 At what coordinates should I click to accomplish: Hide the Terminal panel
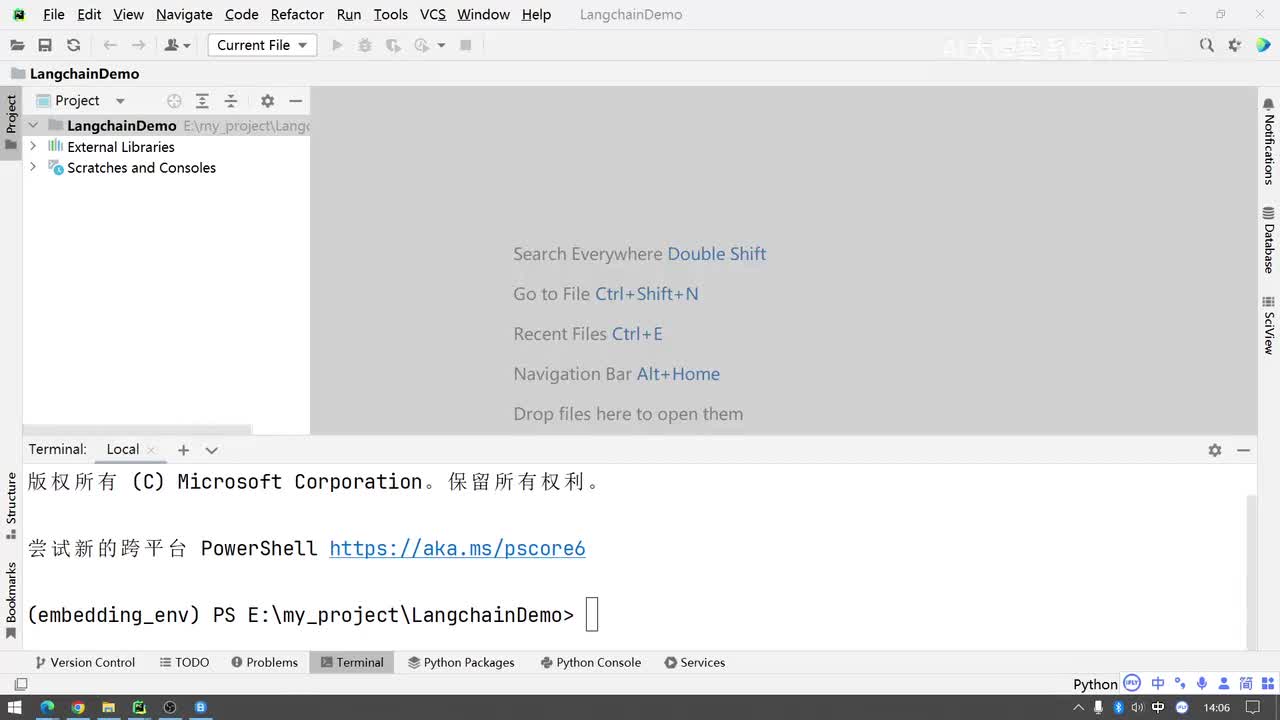[1243, 450]
